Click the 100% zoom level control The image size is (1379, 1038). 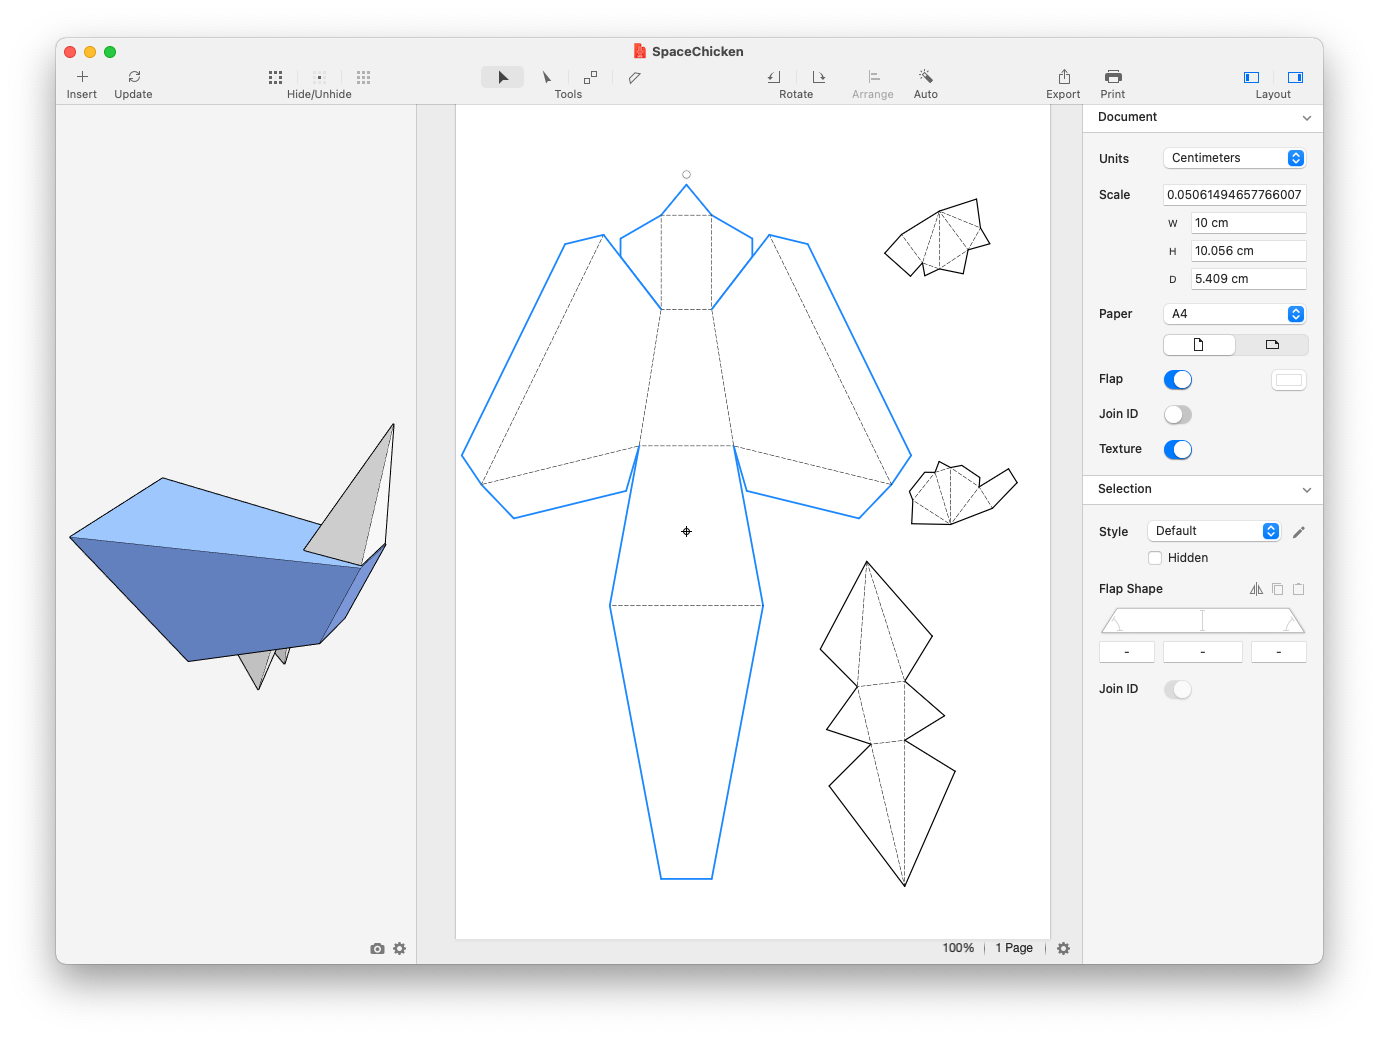click(x=958, y=948)
